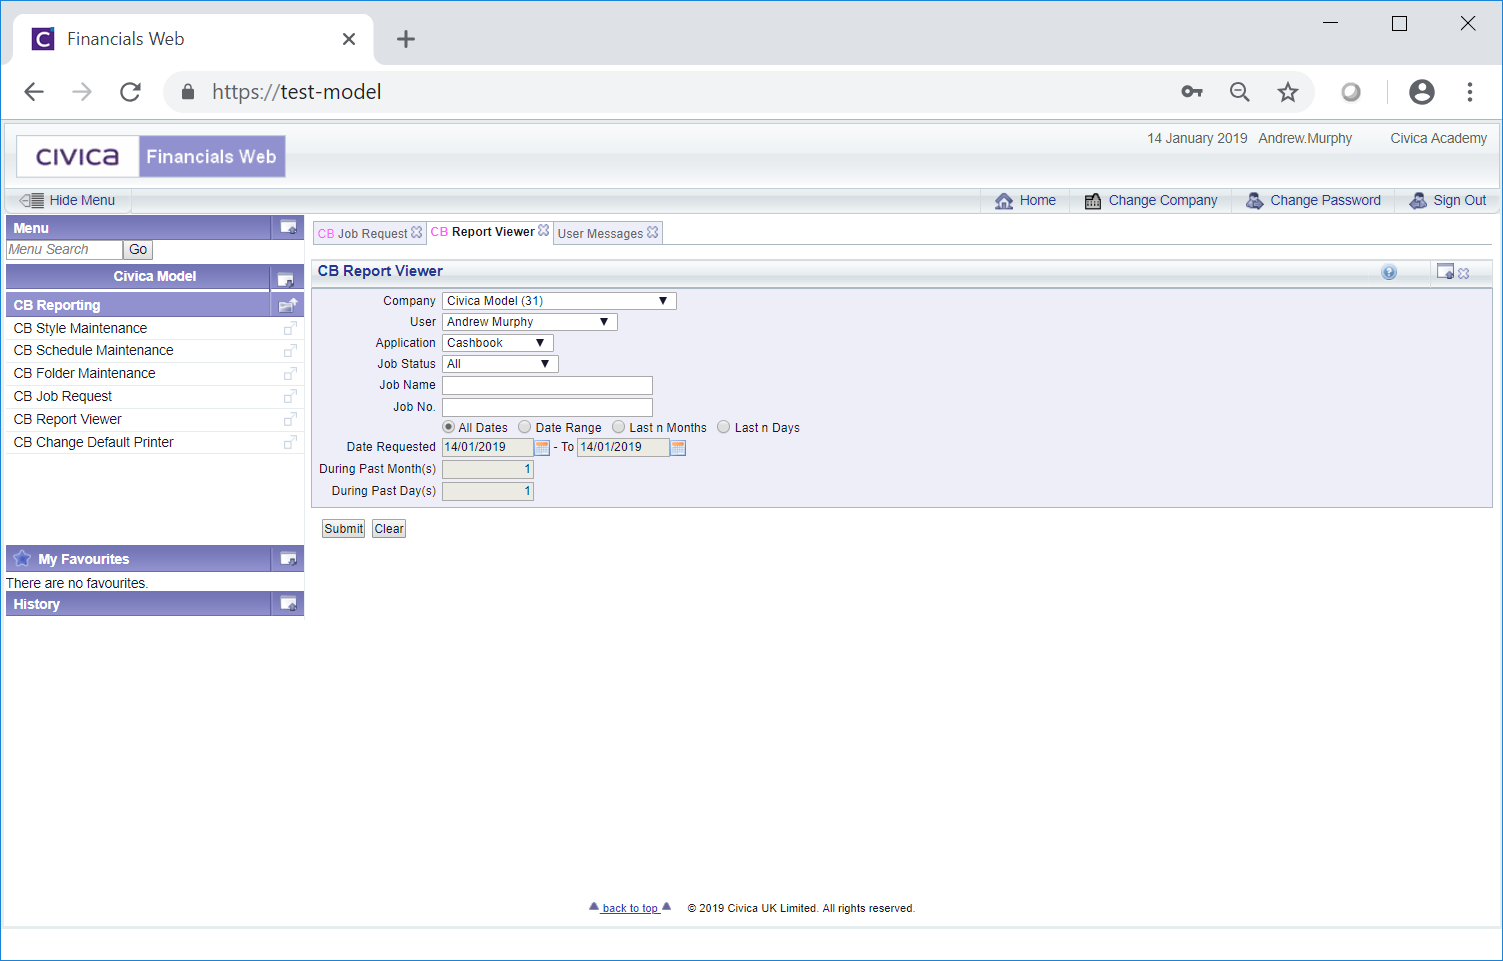The width and height of the screenshot is (1503, 961).
Task: Click into the Job Name field
Action: point(547,385)
